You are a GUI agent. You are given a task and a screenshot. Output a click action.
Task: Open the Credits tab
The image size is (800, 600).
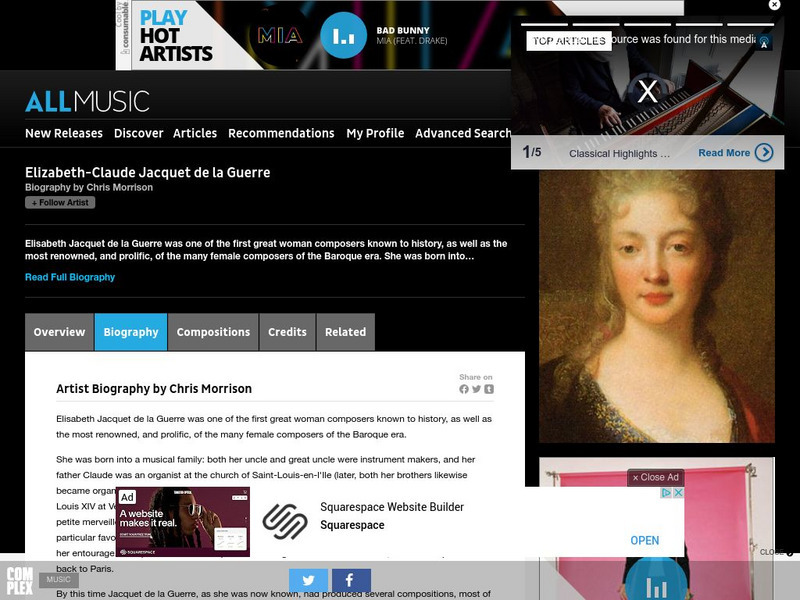pyautogui.click(x=287, y=332)
